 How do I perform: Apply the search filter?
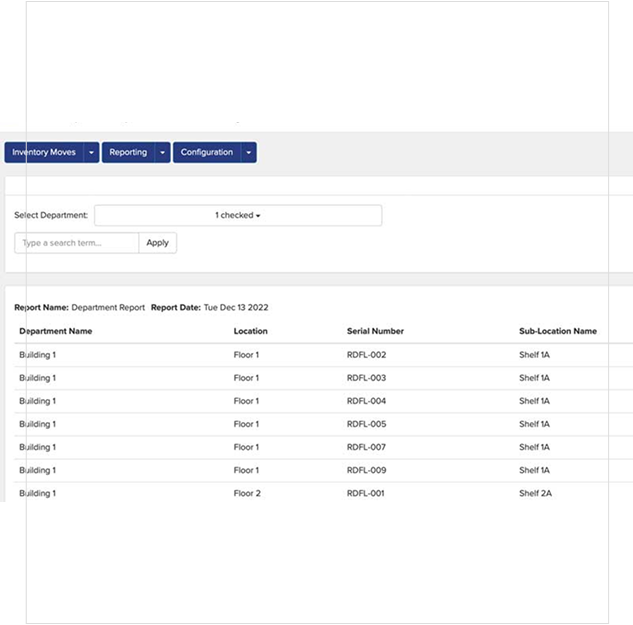[157, 243]
